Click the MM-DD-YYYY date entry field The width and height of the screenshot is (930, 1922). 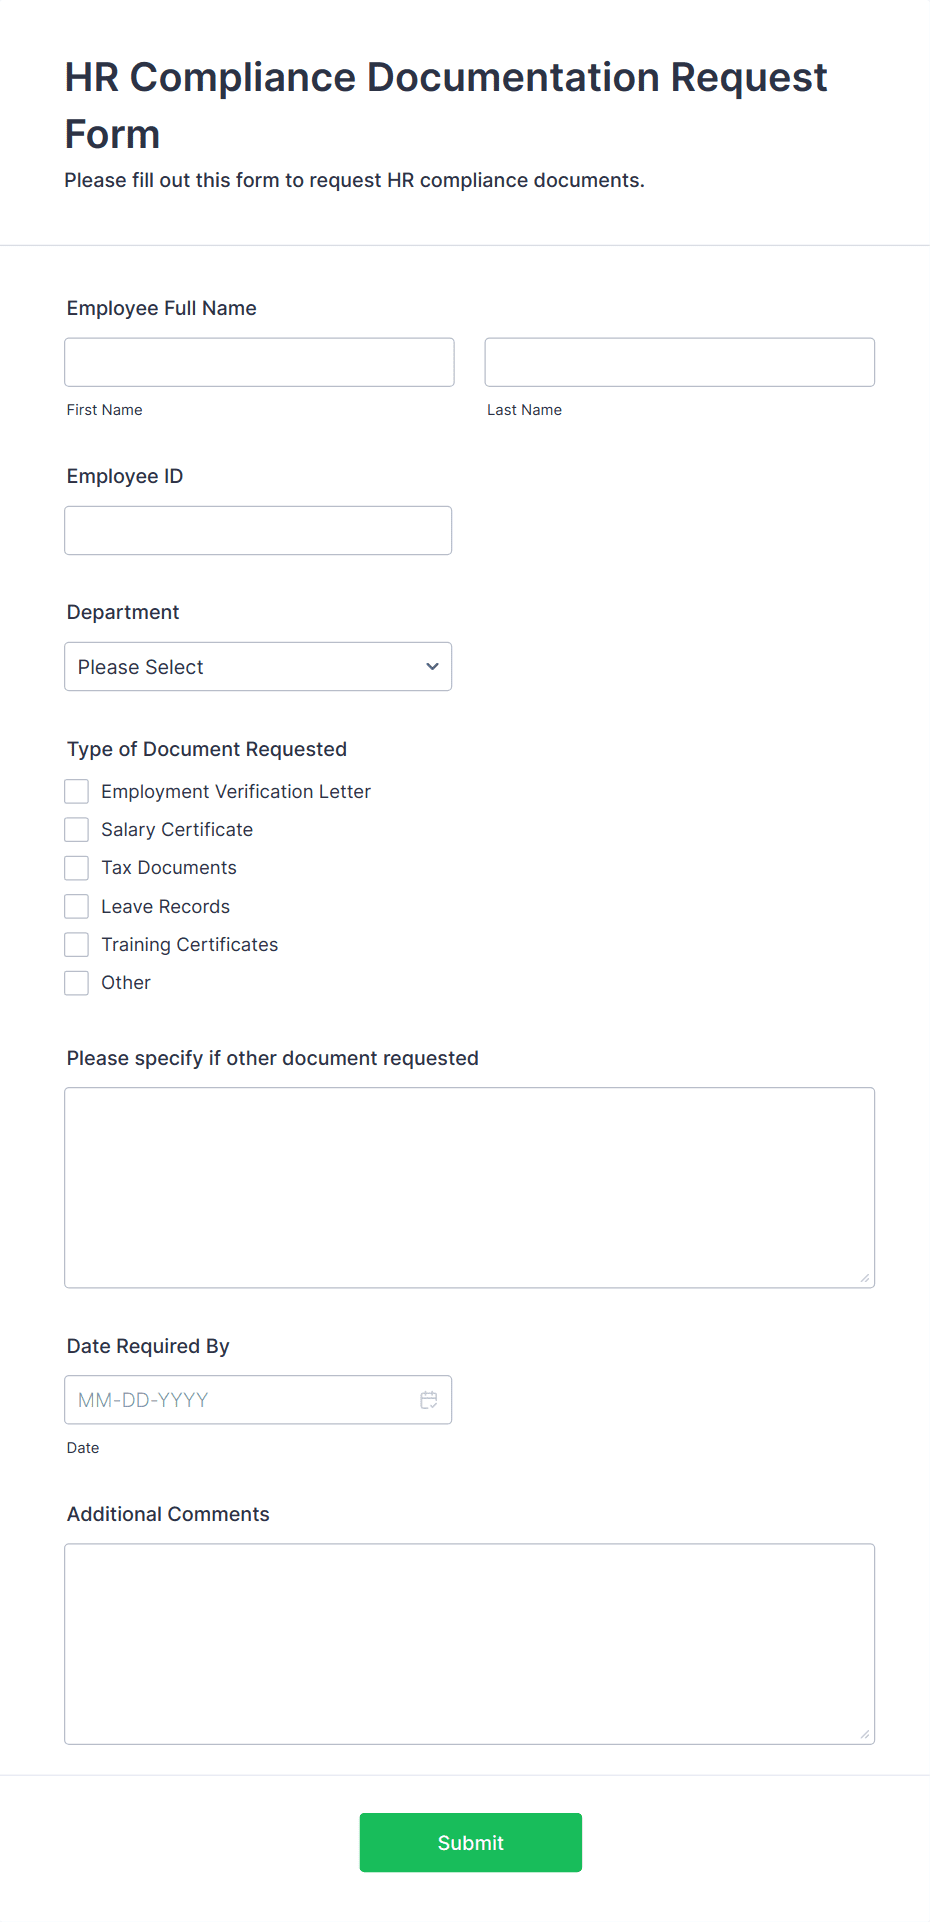tap(240, 1399)
